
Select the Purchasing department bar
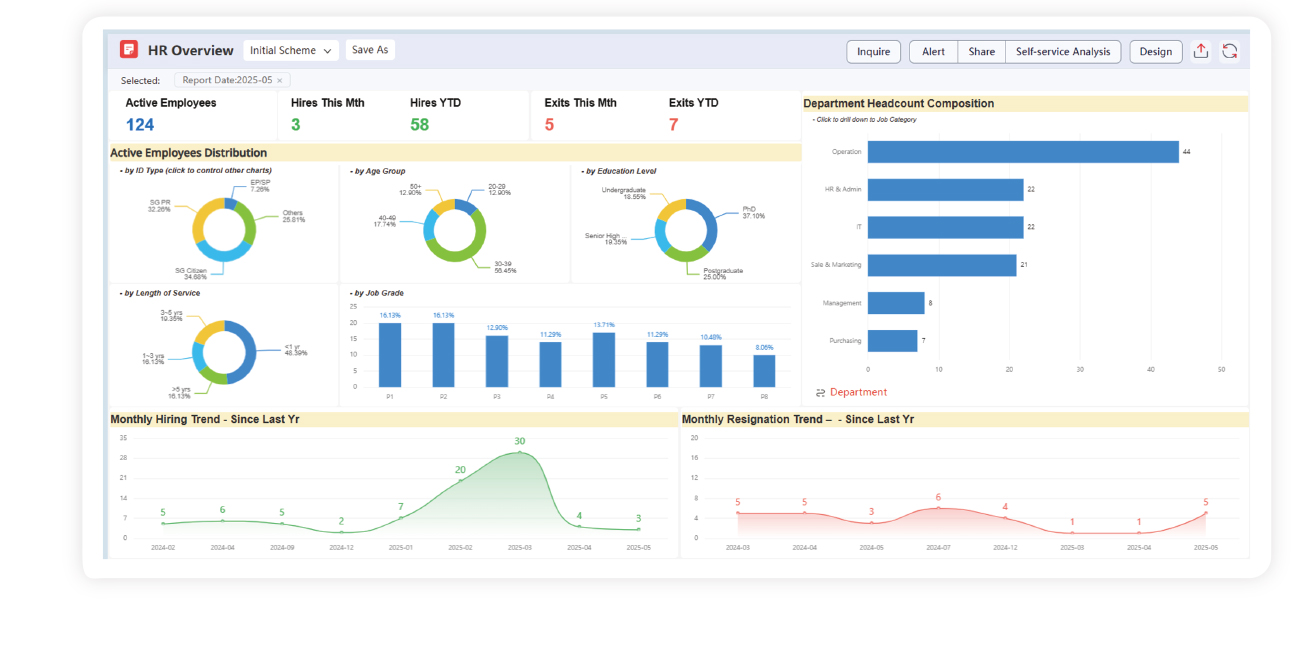coord(892,341)
